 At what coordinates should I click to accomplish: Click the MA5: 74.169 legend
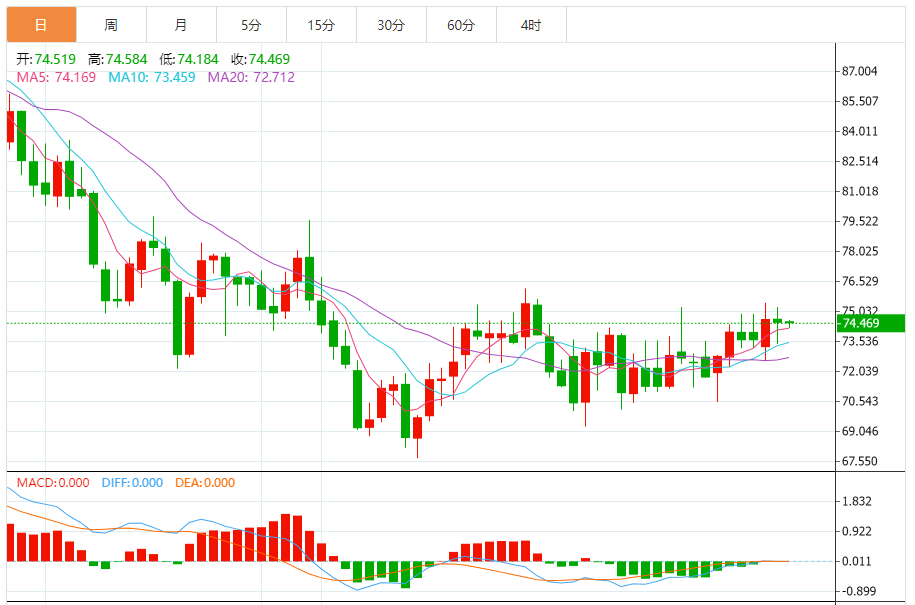[56, 77]
